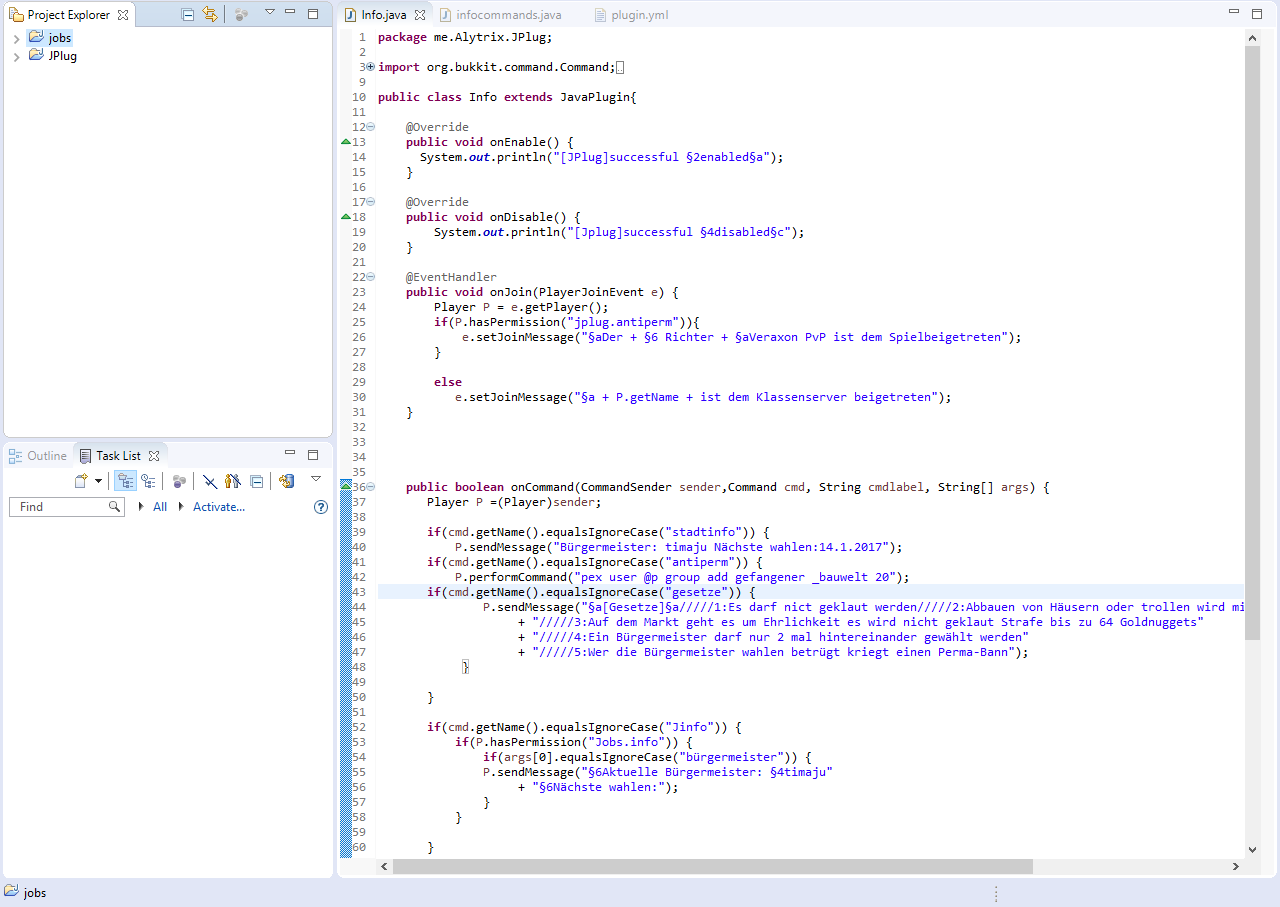Screen dimensions: 1280x907
Task: Open the All working set dropdown
Action: click(x=141, y=507)
